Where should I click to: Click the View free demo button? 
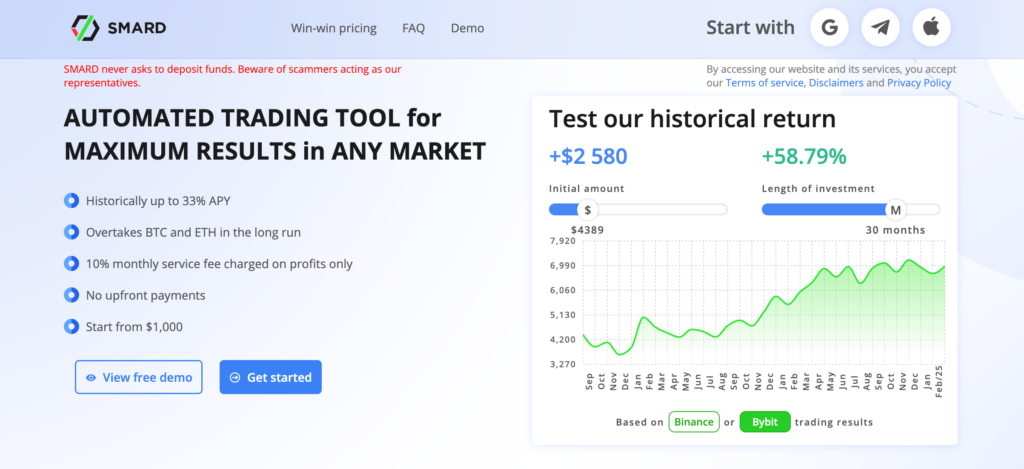click(138, 377)
